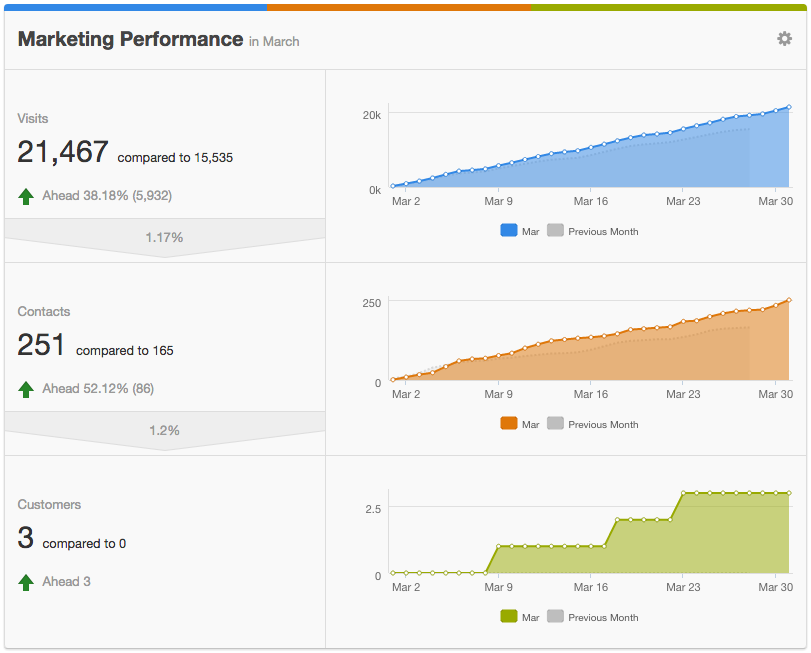Click the 'in March' subtitle
The width and height of the screenshot is (811, 653).
pyautogui.click(x=274, y=41)
